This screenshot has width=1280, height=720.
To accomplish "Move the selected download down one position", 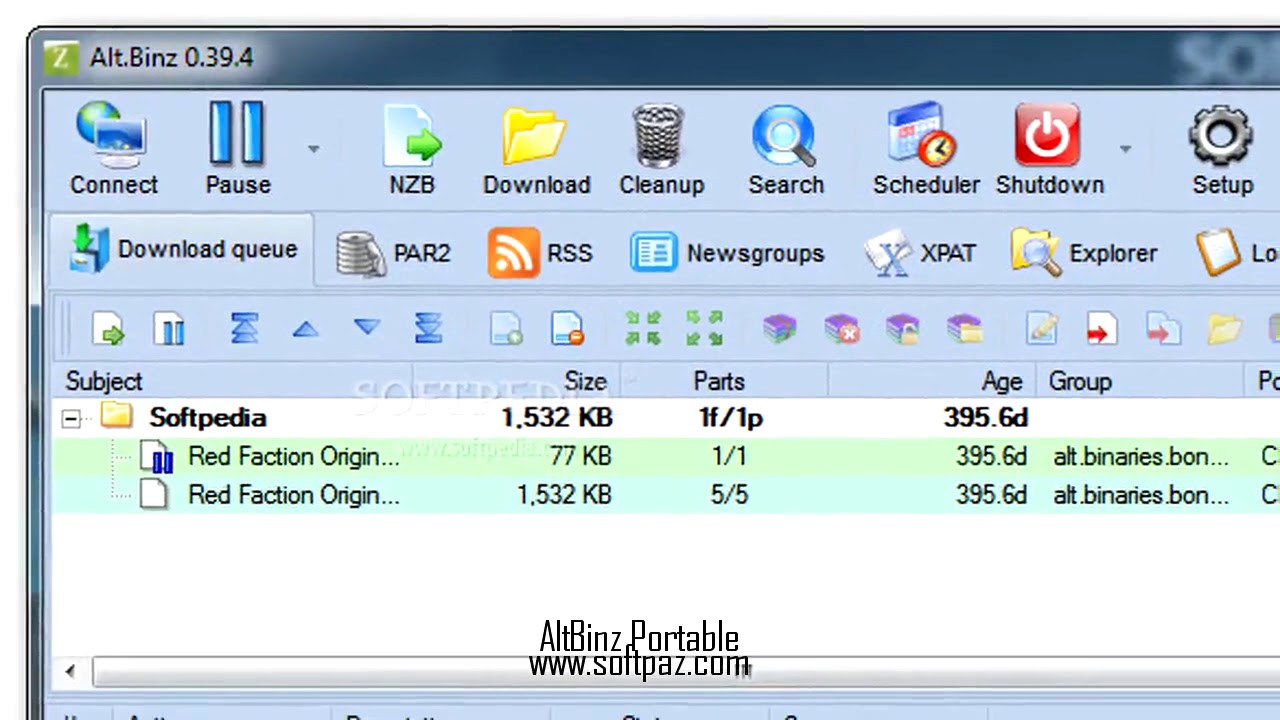I will 366,329.
